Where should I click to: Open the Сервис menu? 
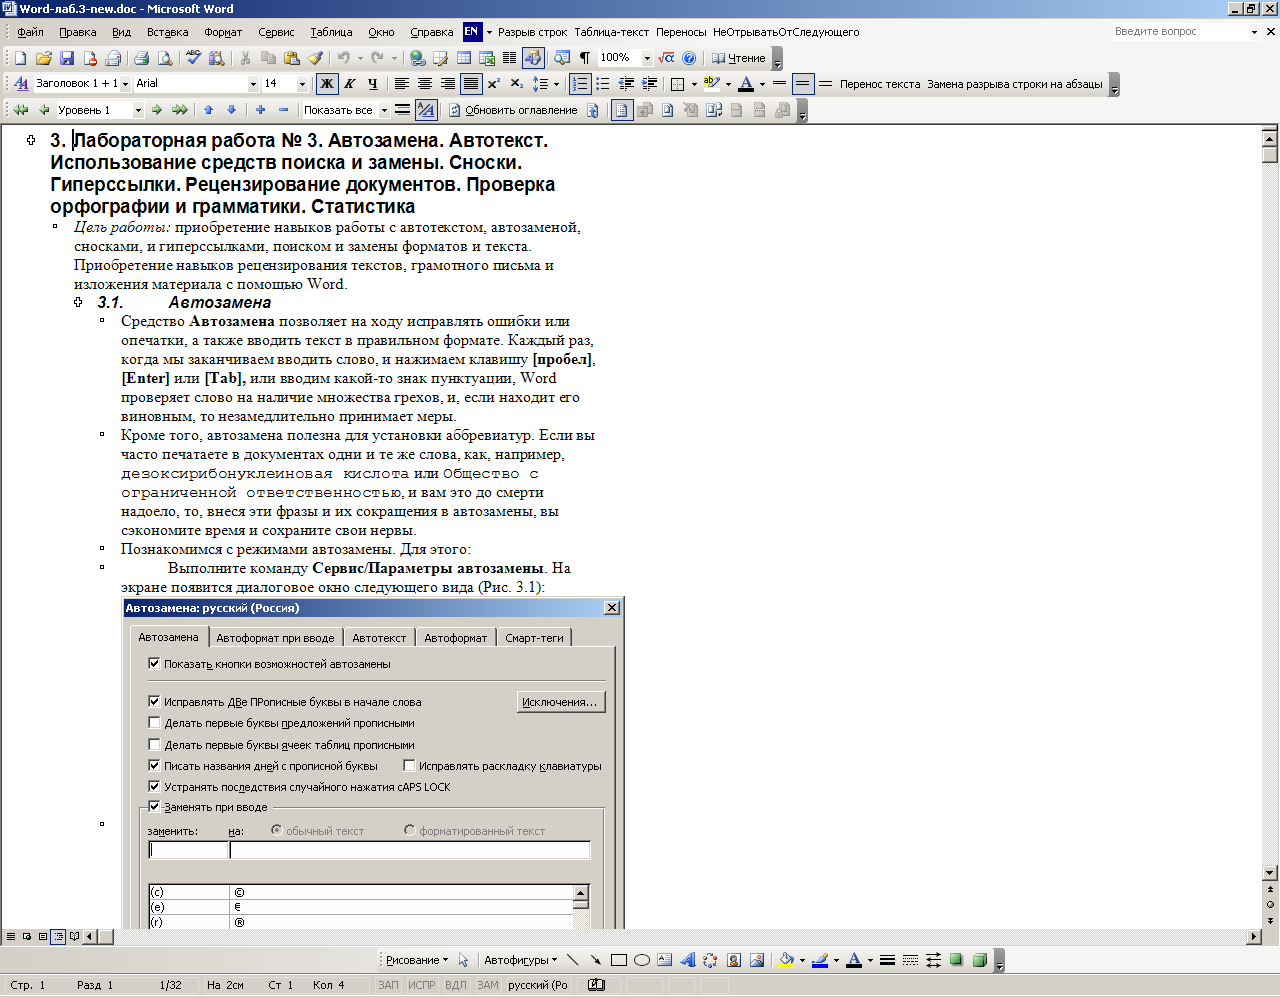click(x=276, y=32)
